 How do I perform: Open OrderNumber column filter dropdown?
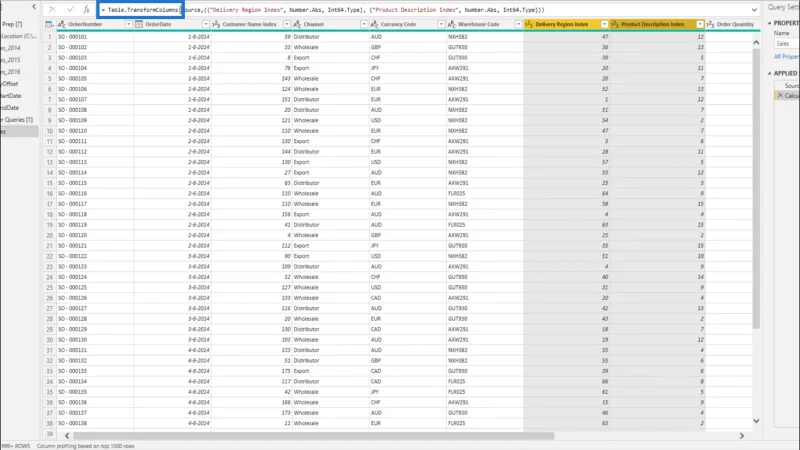point(129,24)
